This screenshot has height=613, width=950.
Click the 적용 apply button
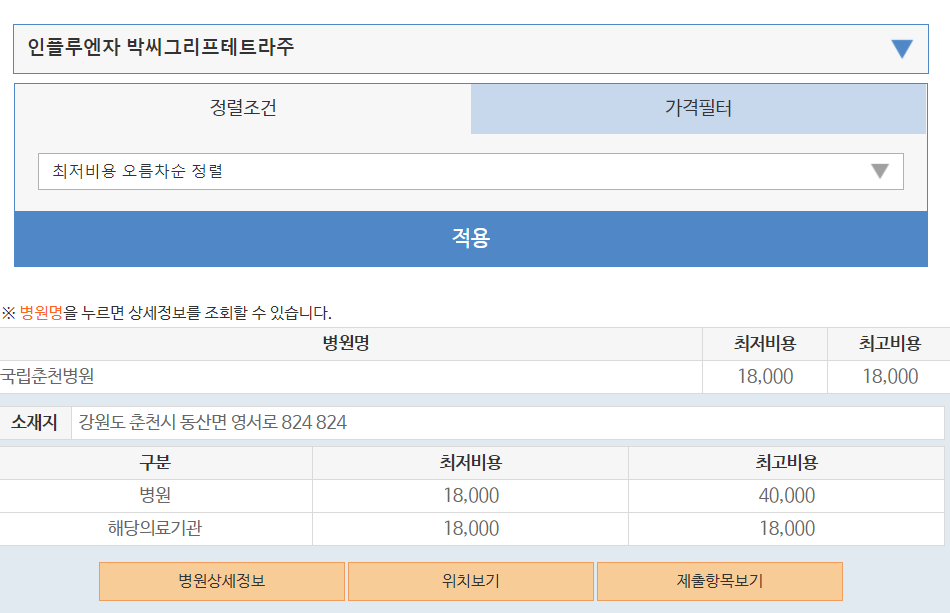point(471,239)
